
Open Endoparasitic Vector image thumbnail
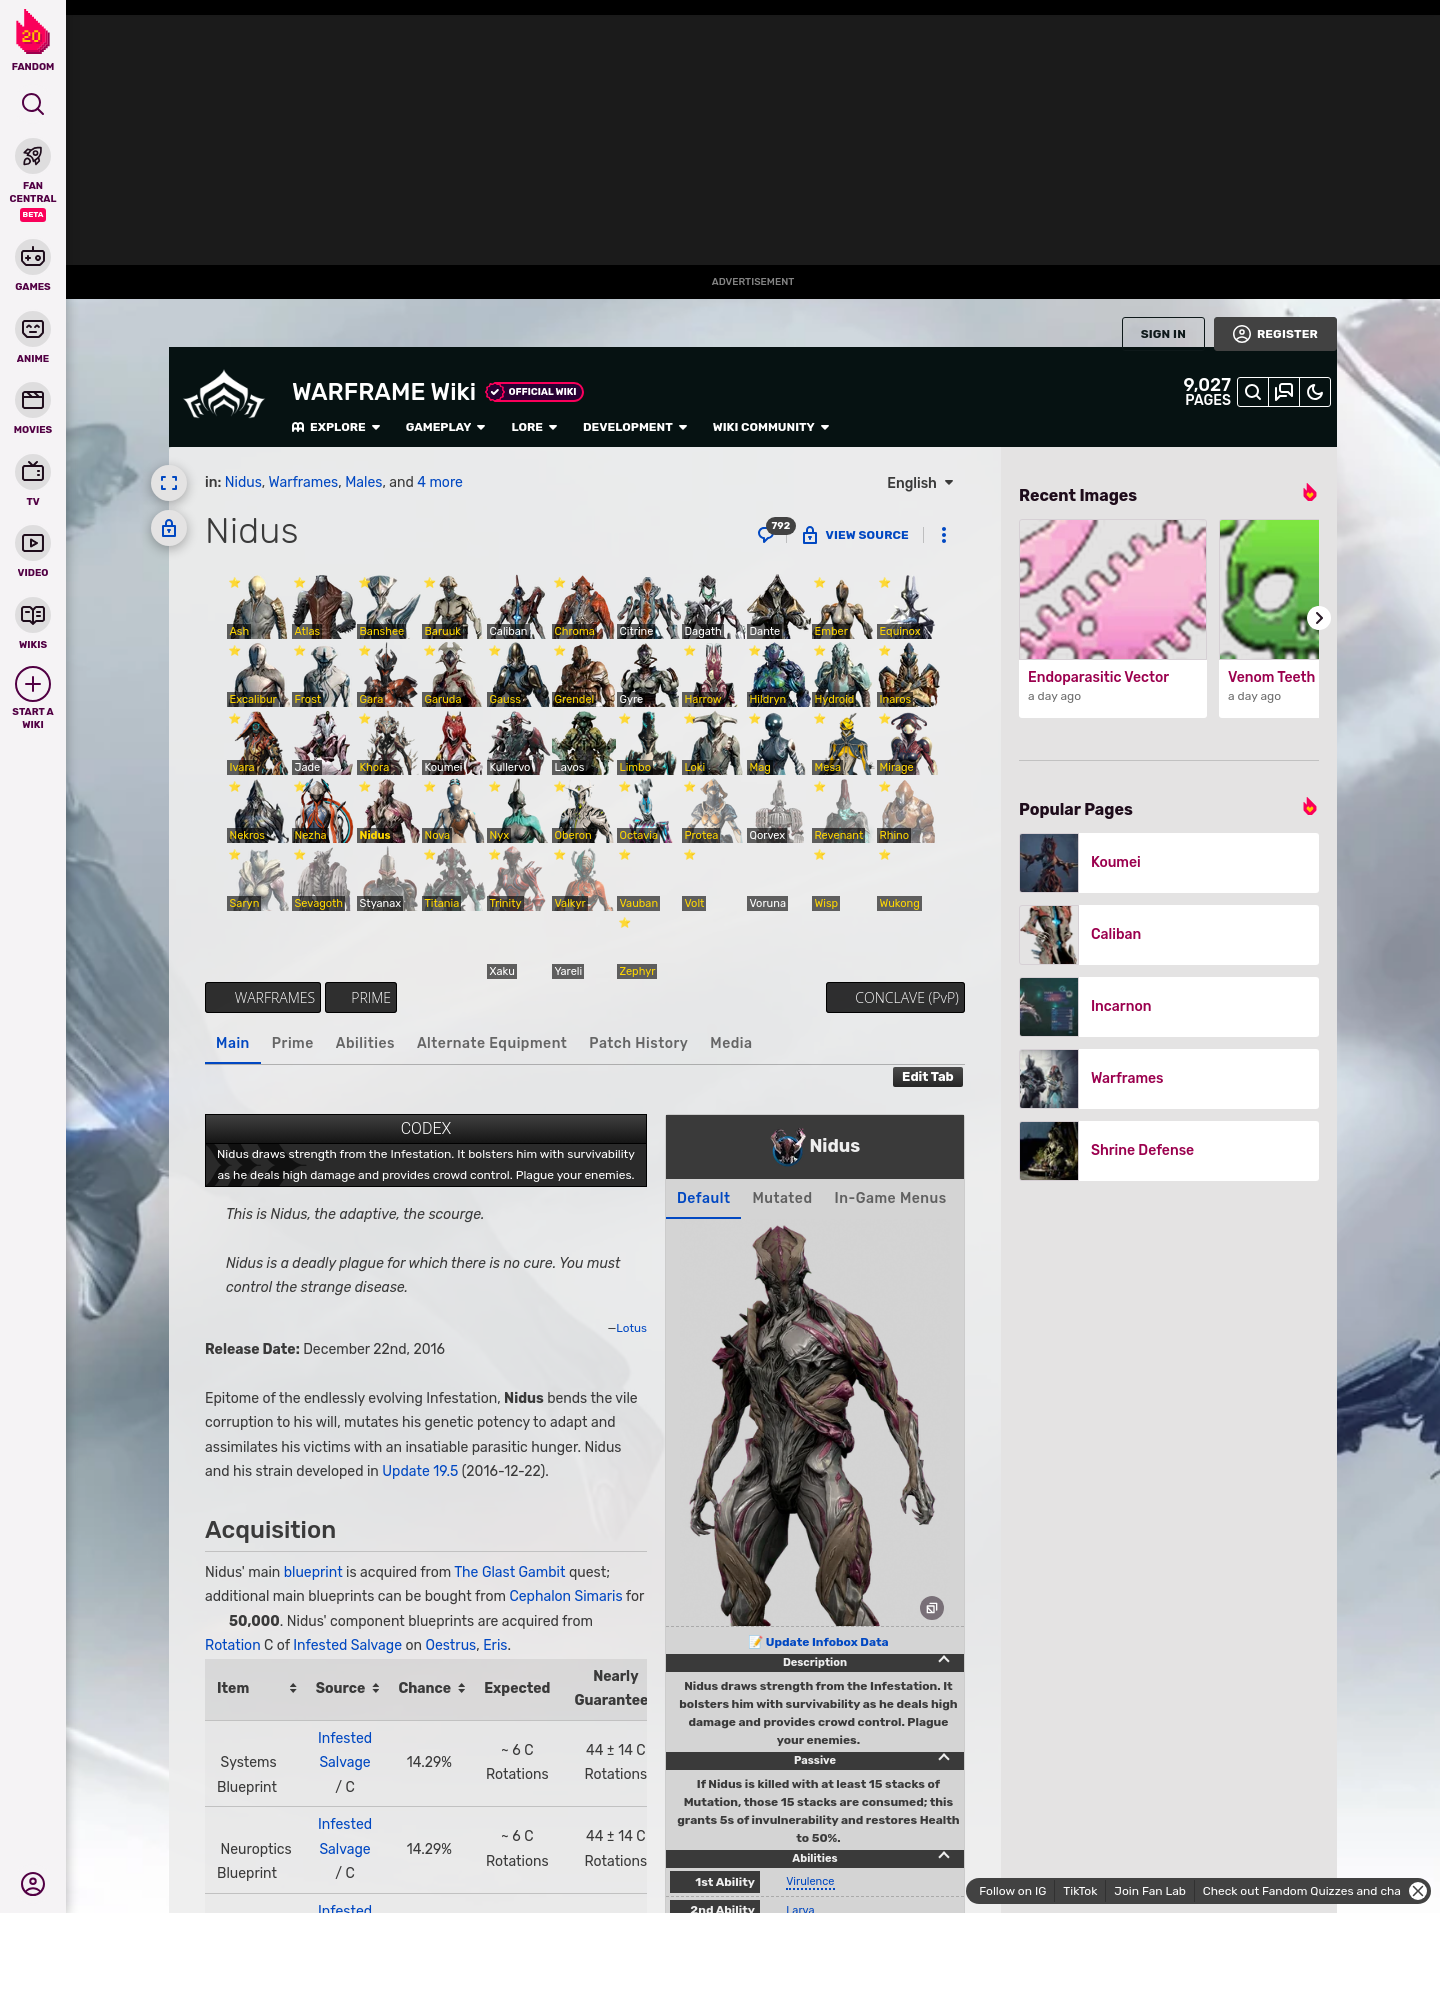click(1113, 589)
